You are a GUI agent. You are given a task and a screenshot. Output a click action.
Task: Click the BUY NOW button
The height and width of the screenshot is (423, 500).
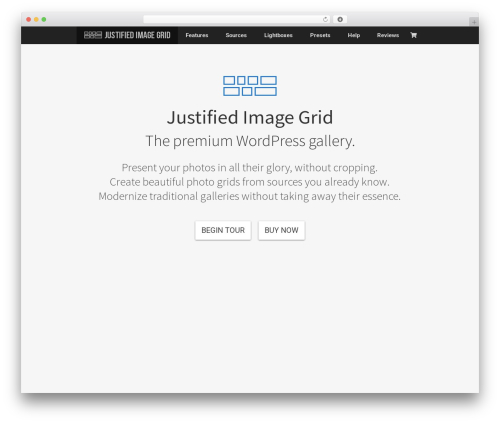pos(281,230)
